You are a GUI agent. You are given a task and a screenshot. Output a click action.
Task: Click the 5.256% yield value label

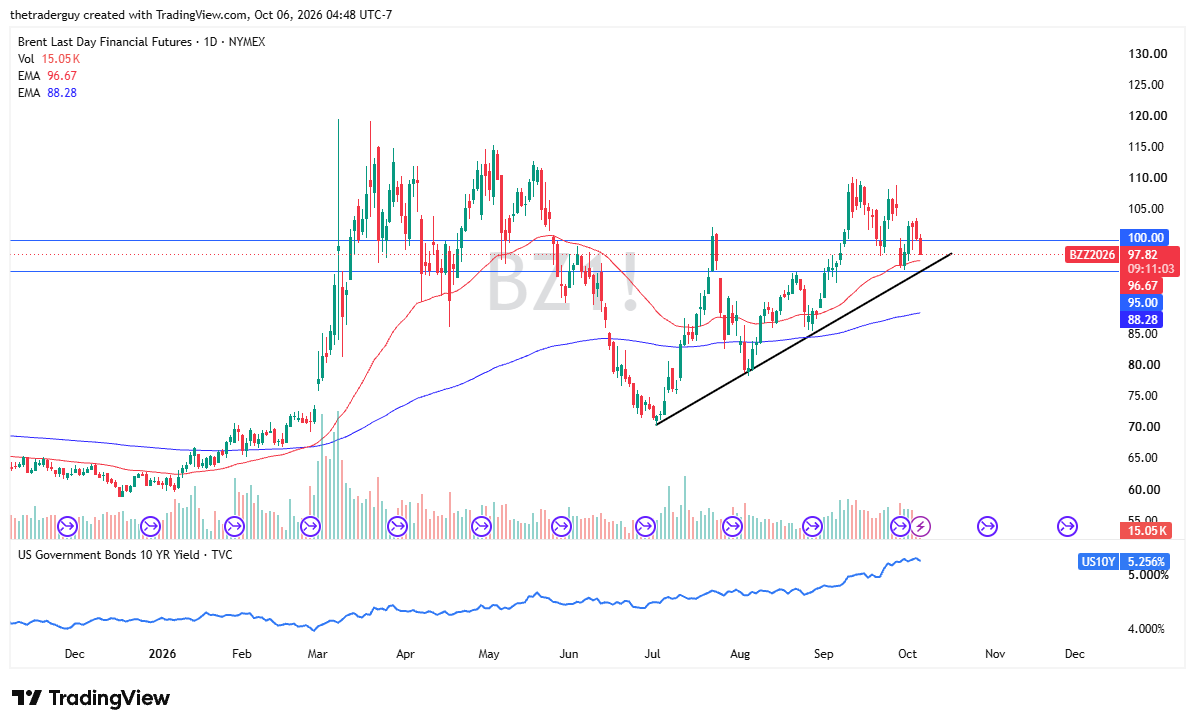pos(1145,562)
